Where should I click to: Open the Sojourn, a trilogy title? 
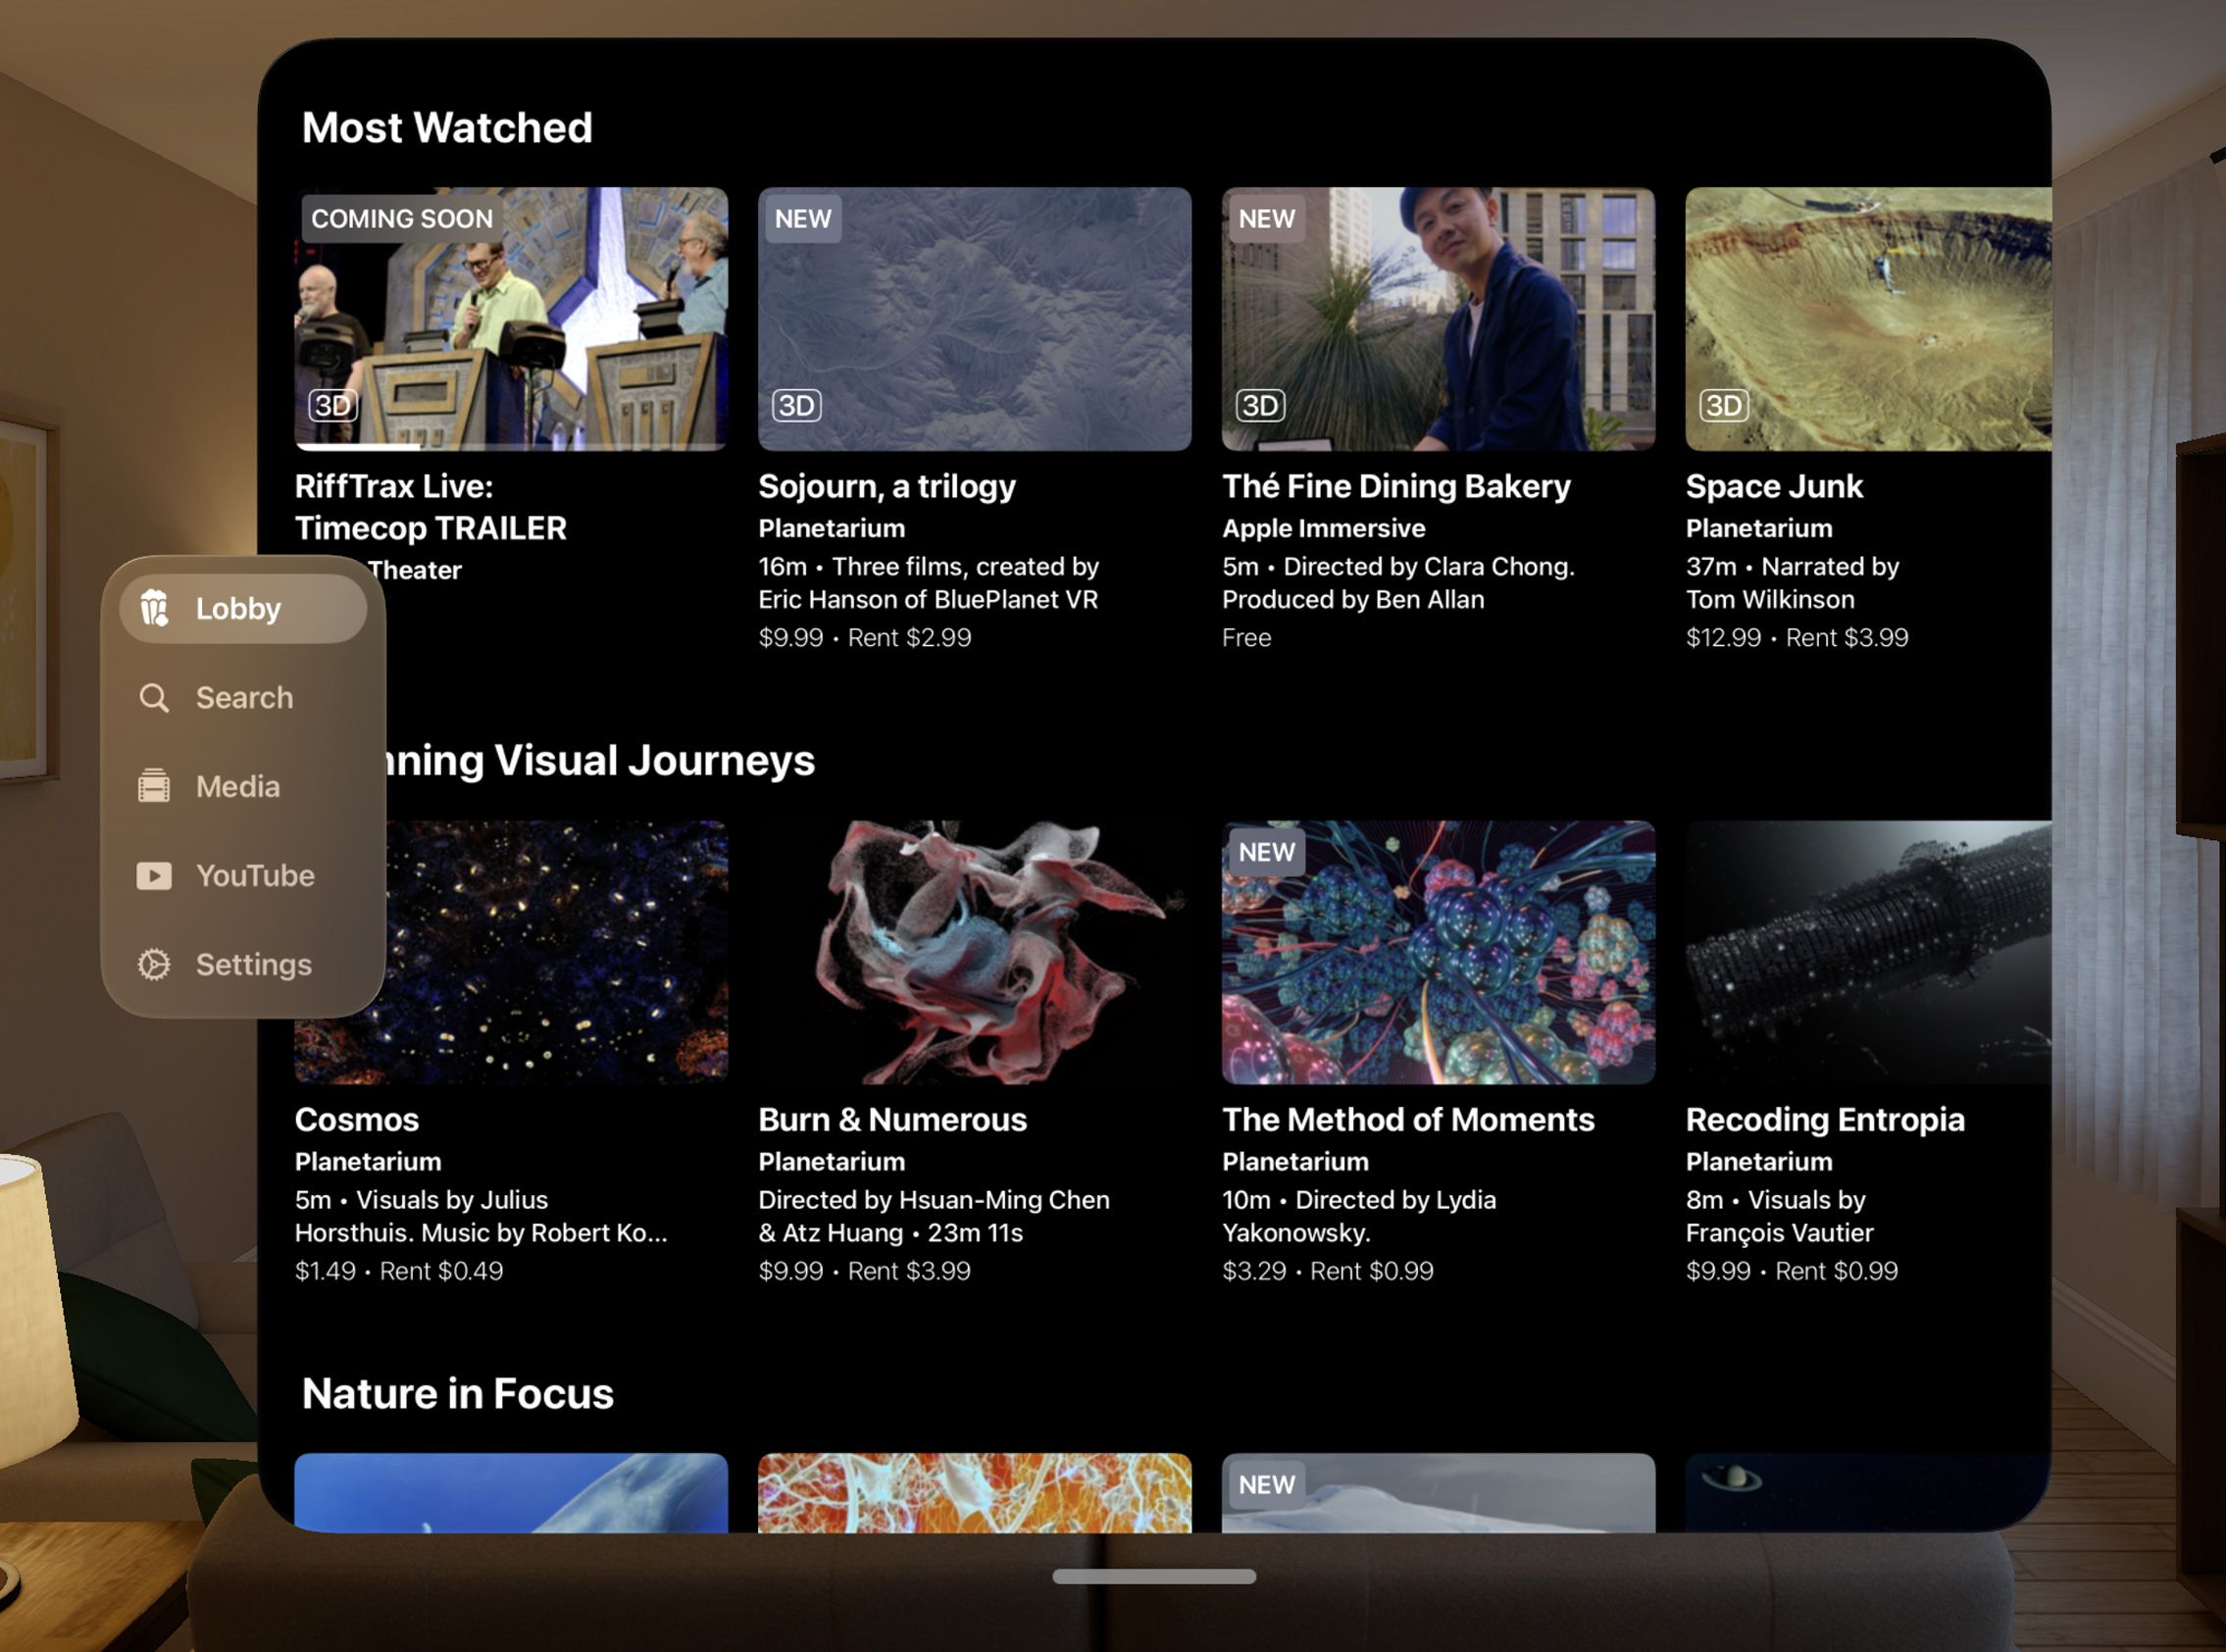[x=887, y=486]
